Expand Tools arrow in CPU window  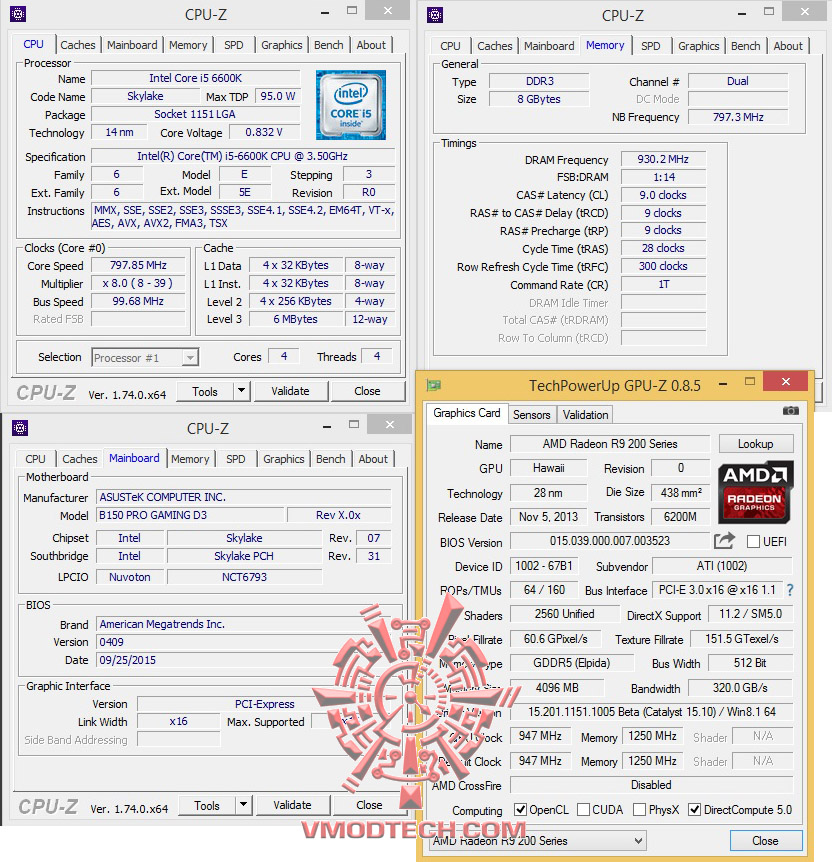241,391
